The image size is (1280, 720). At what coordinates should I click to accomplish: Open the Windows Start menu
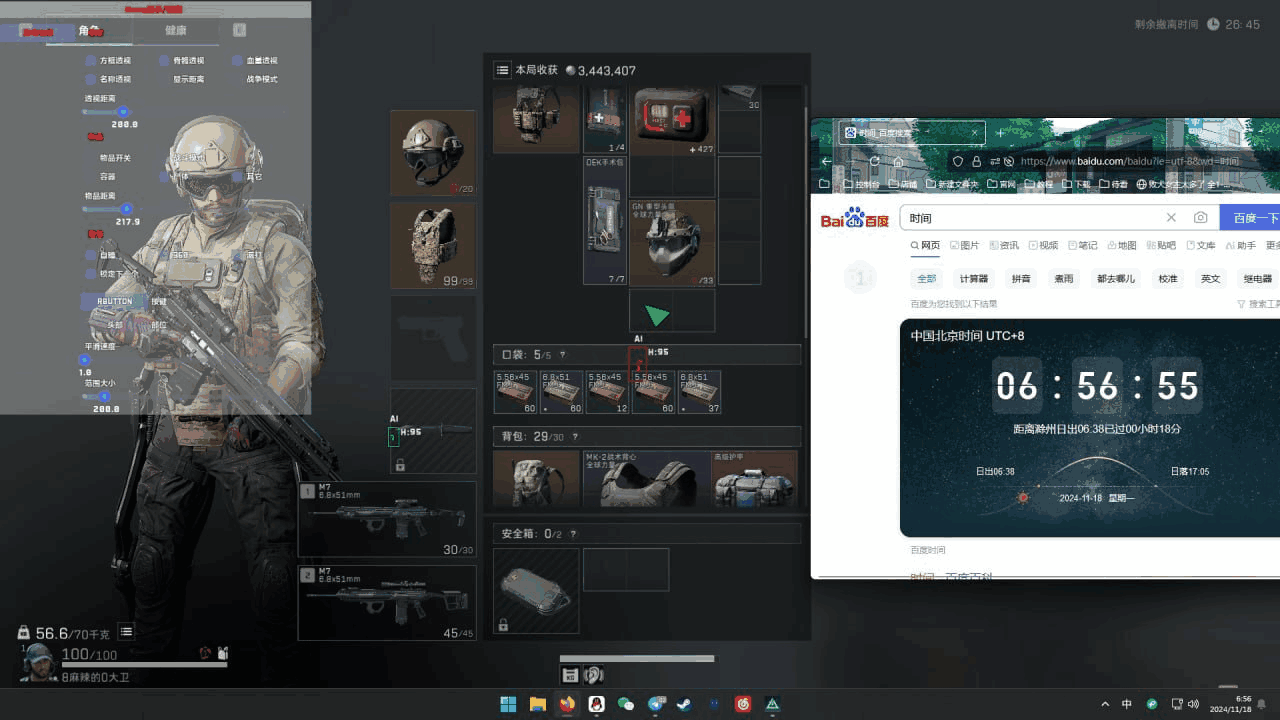[x=508, y=704]
